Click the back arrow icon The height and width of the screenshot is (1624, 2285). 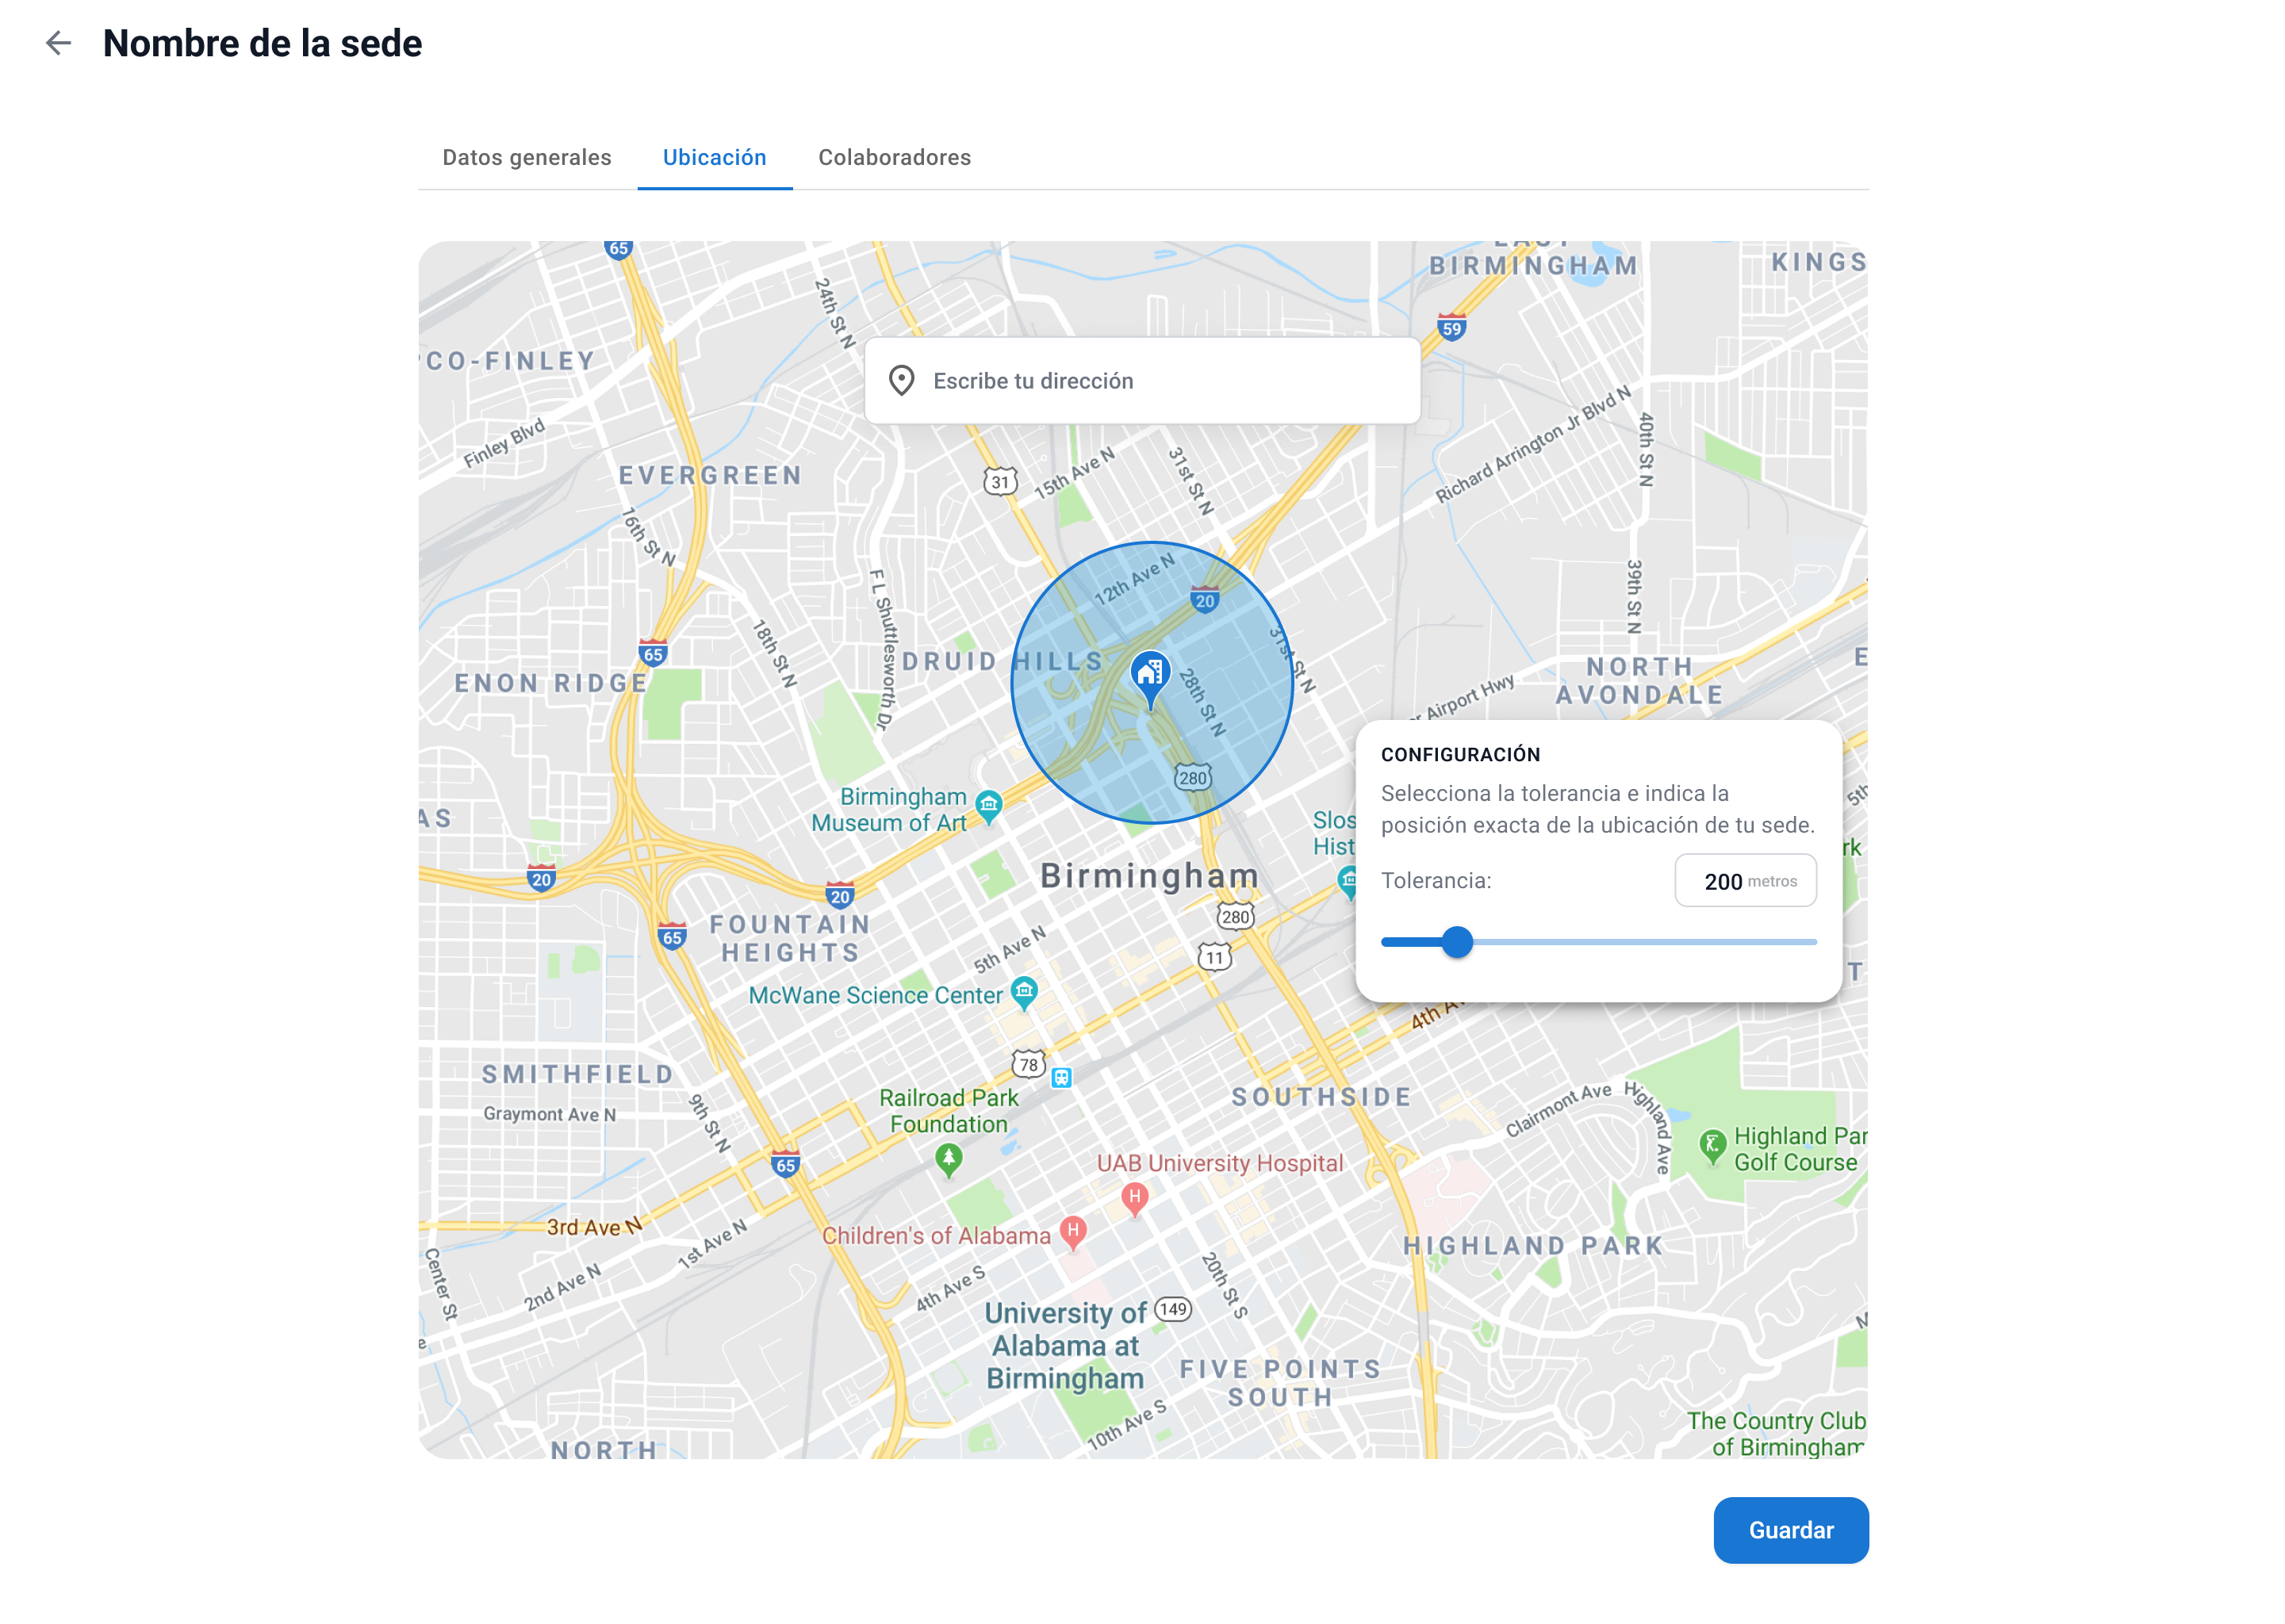[59, 43]
